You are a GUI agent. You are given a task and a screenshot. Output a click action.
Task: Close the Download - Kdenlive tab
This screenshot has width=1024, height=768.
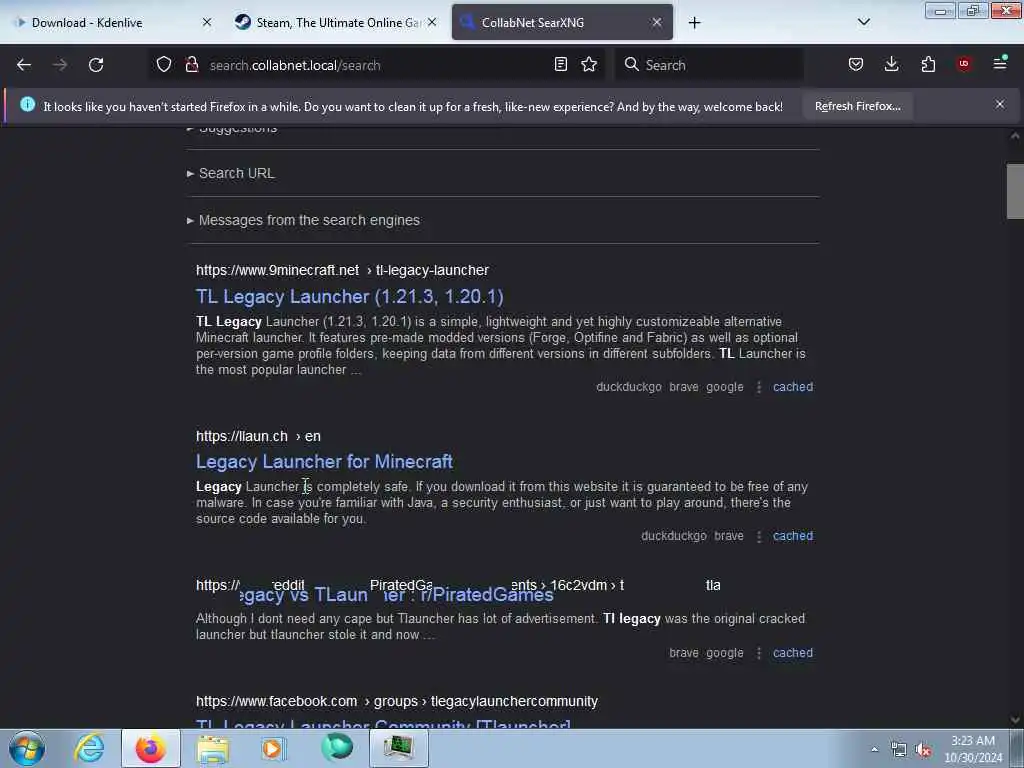point(207,22)
